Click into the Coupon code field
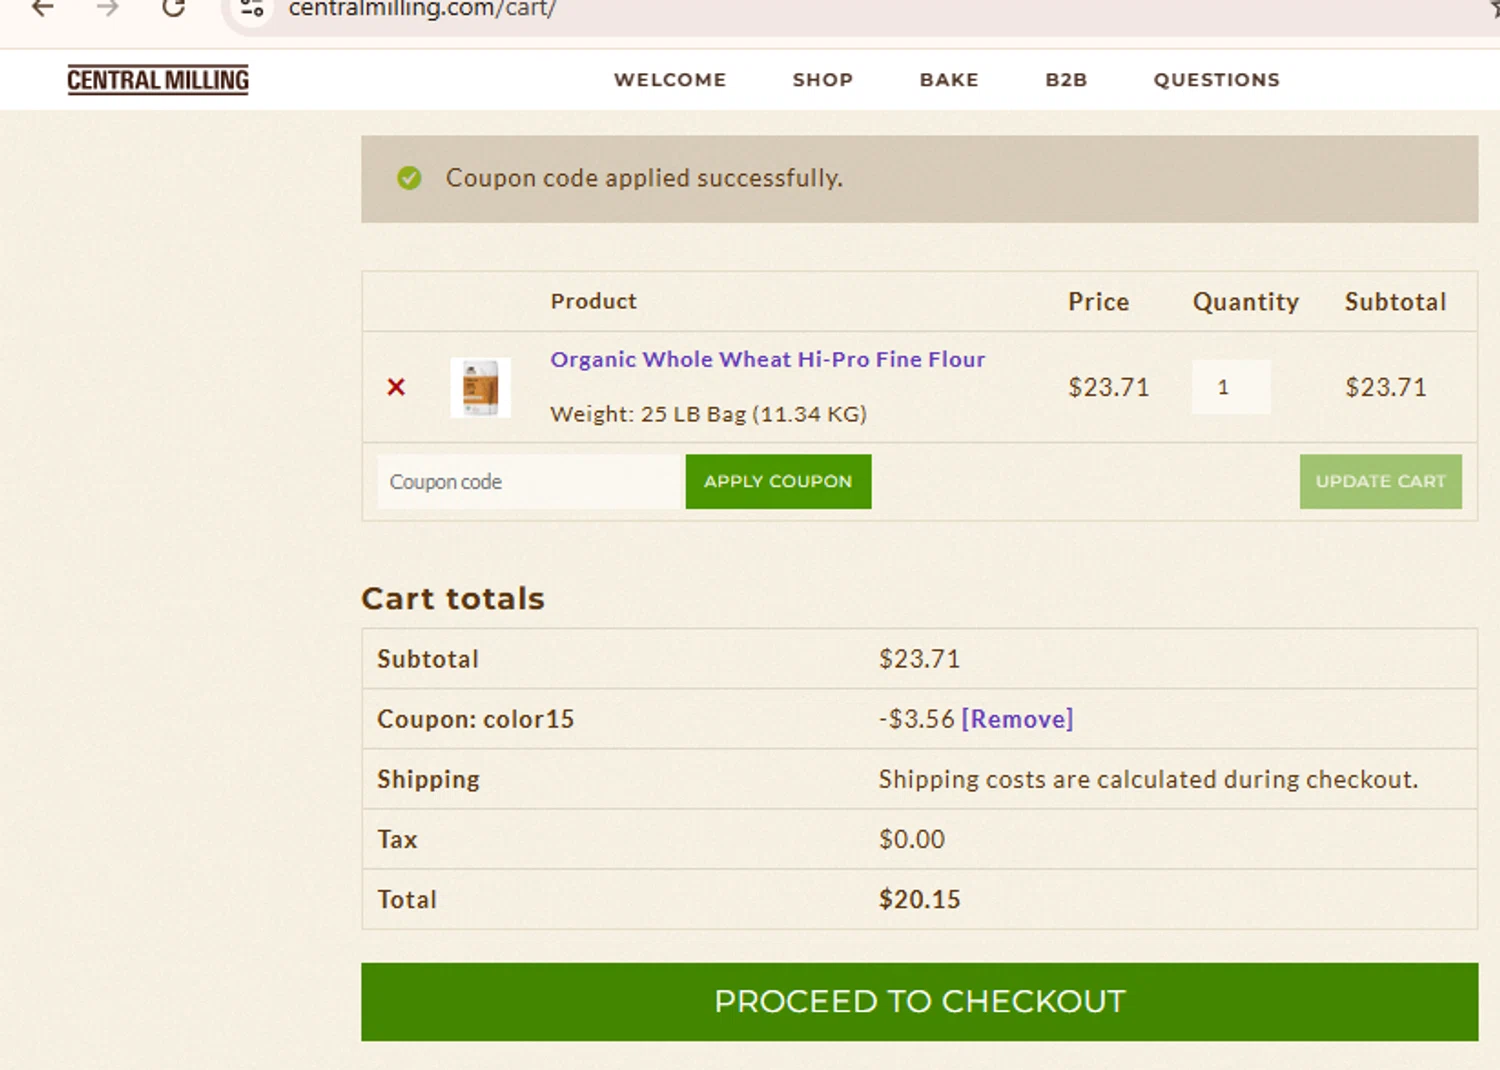The image size is (1500, 1070). [x=530, y=482]
